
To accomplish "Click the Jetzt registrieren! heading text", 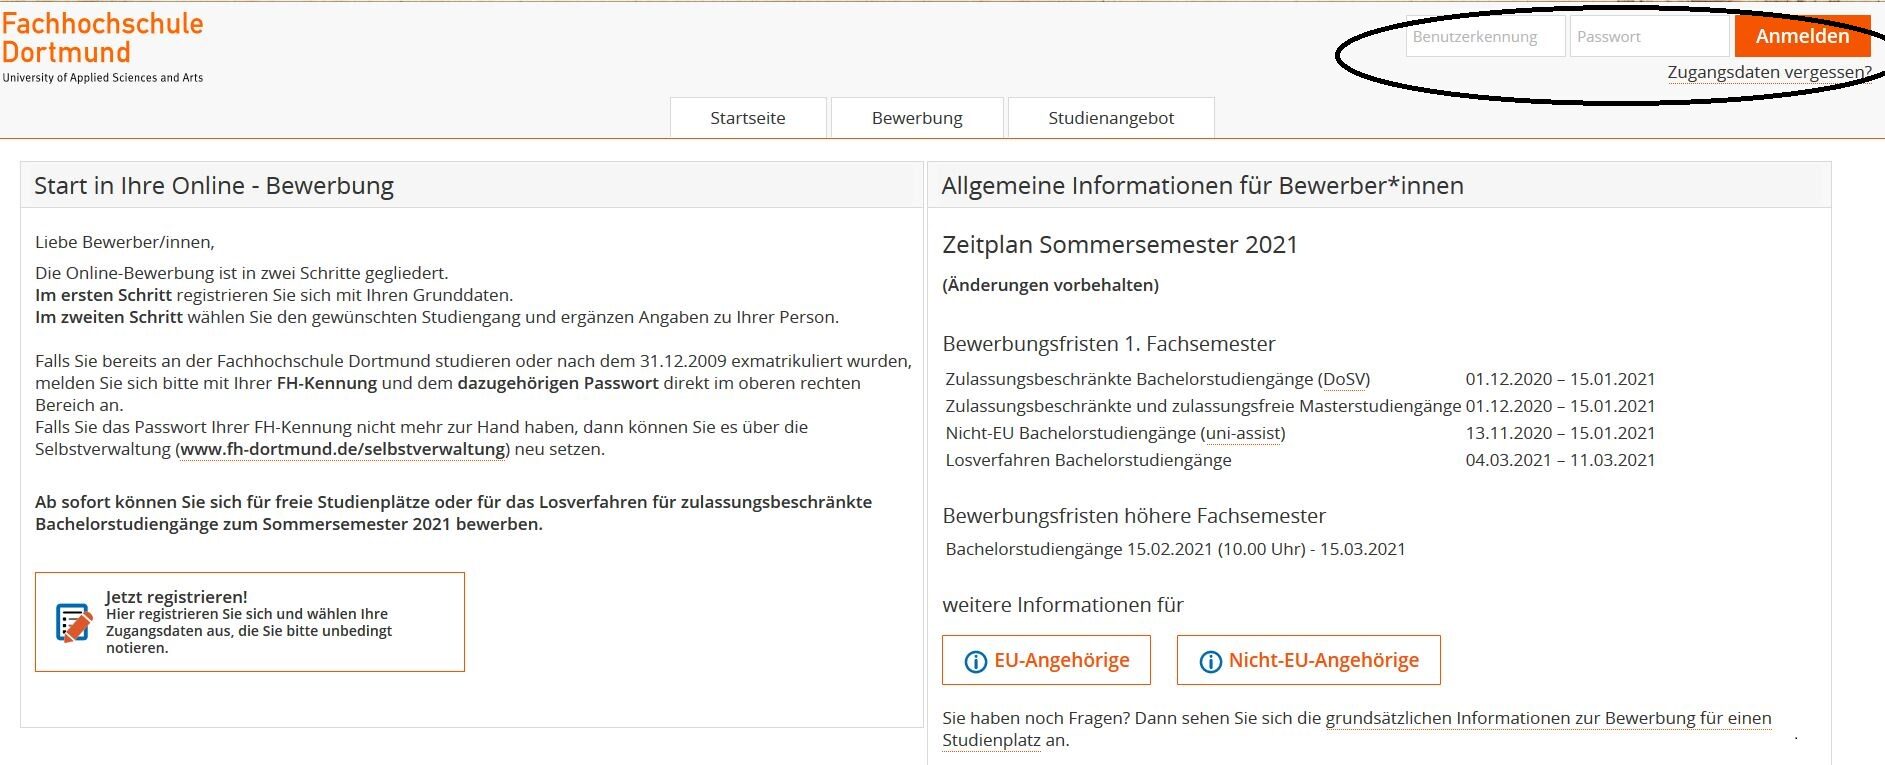I will pyautogui.click(x=176, y=597).
